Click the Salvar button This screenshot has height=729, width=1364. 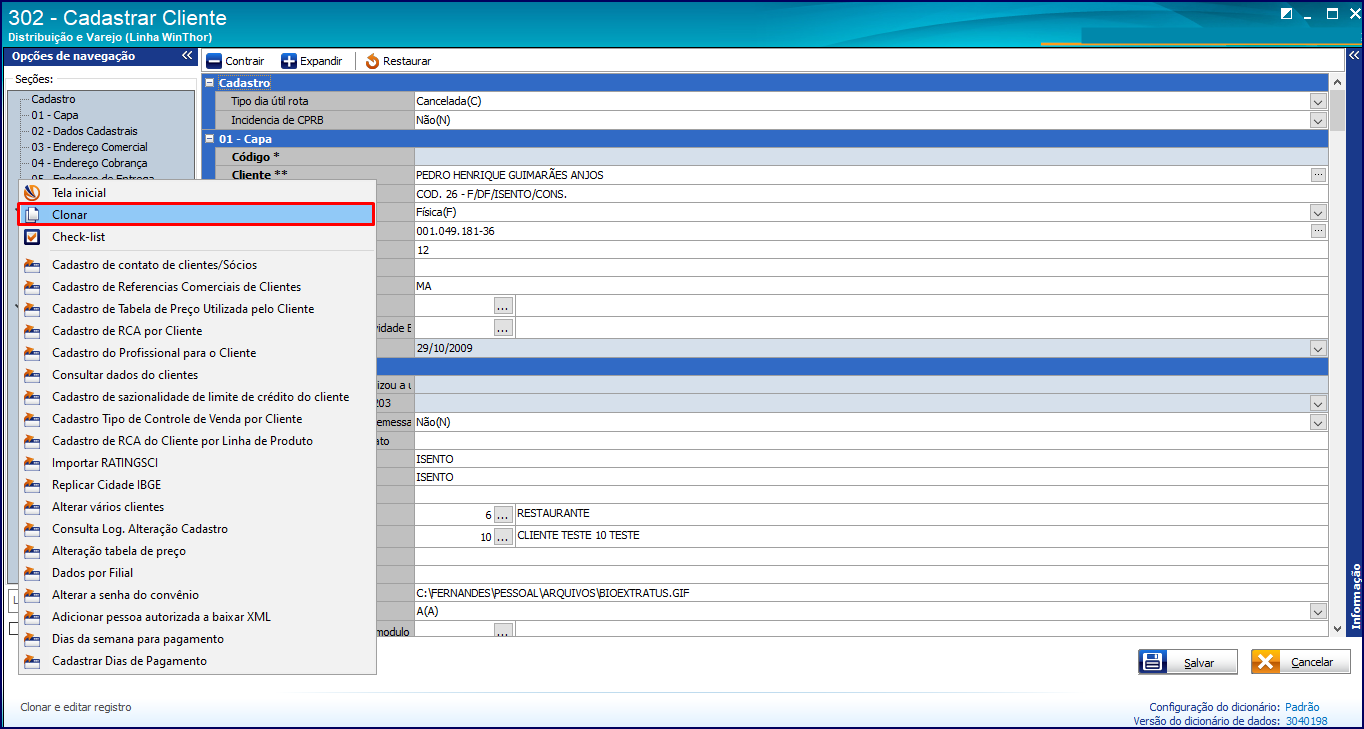pos(1187,662)
